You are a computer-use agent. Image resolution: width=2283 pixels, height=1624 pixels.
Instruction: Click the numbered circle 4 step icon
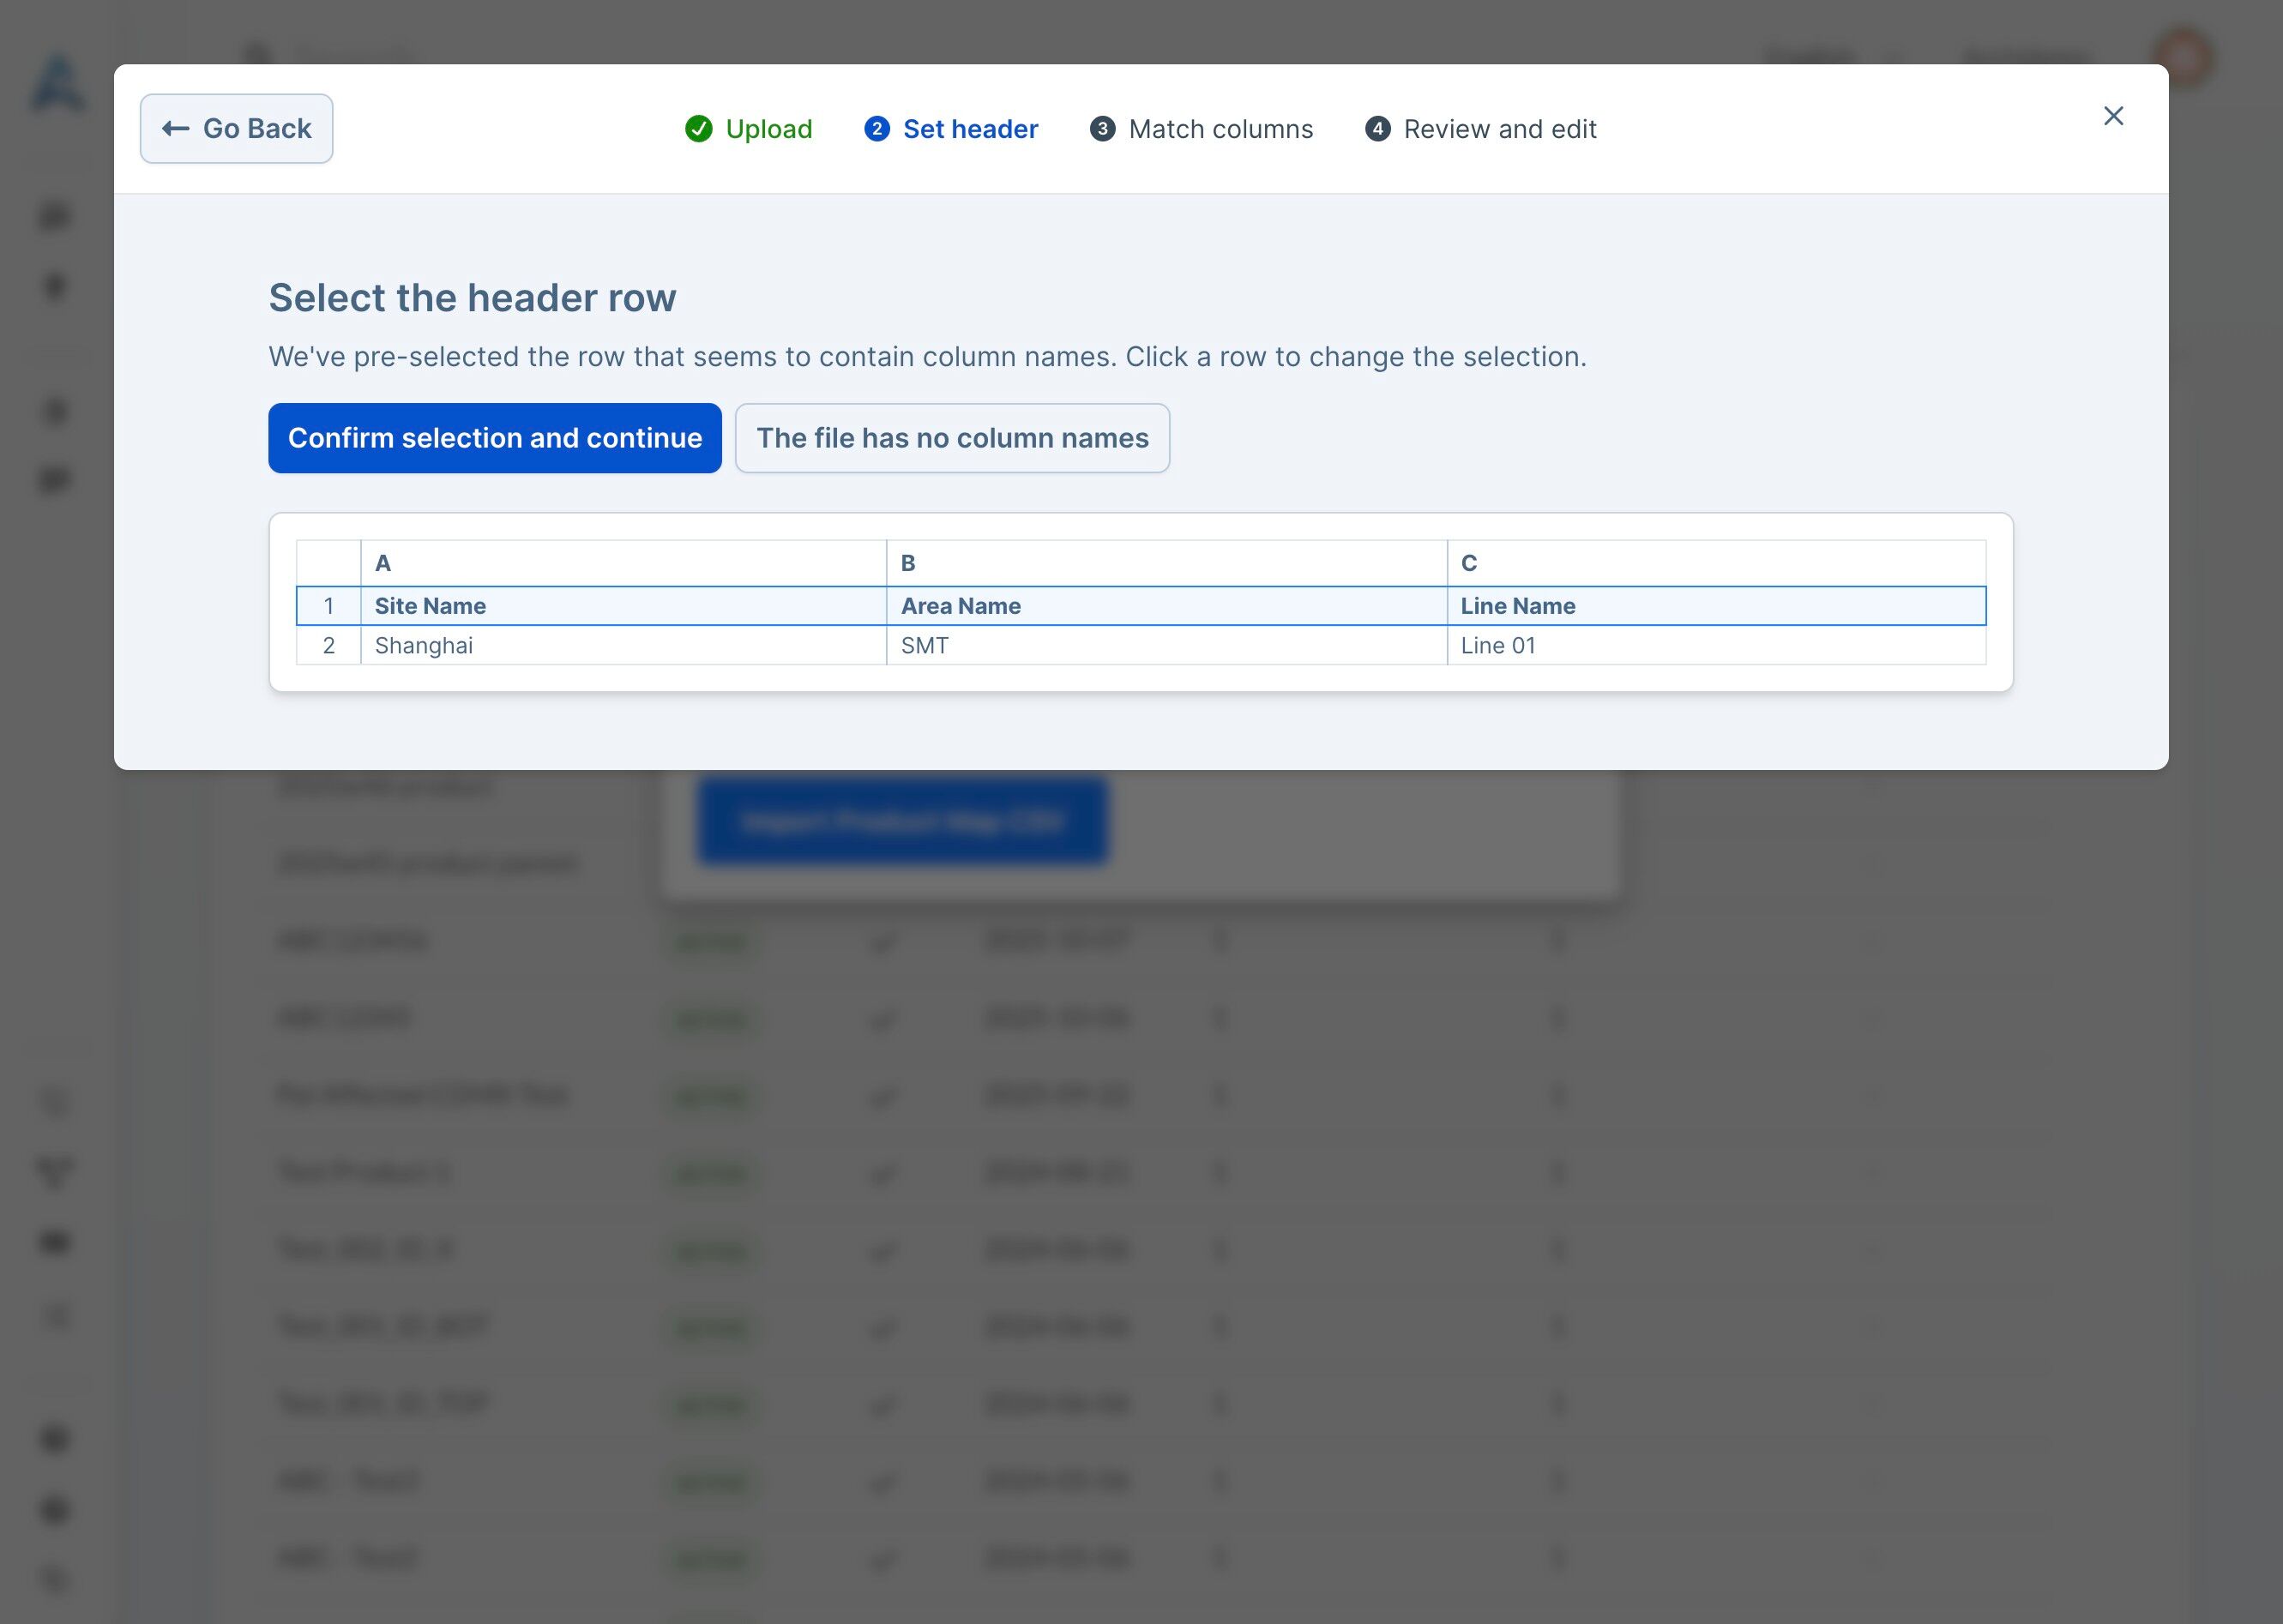pyautogui.click(x=1377, y=129)
